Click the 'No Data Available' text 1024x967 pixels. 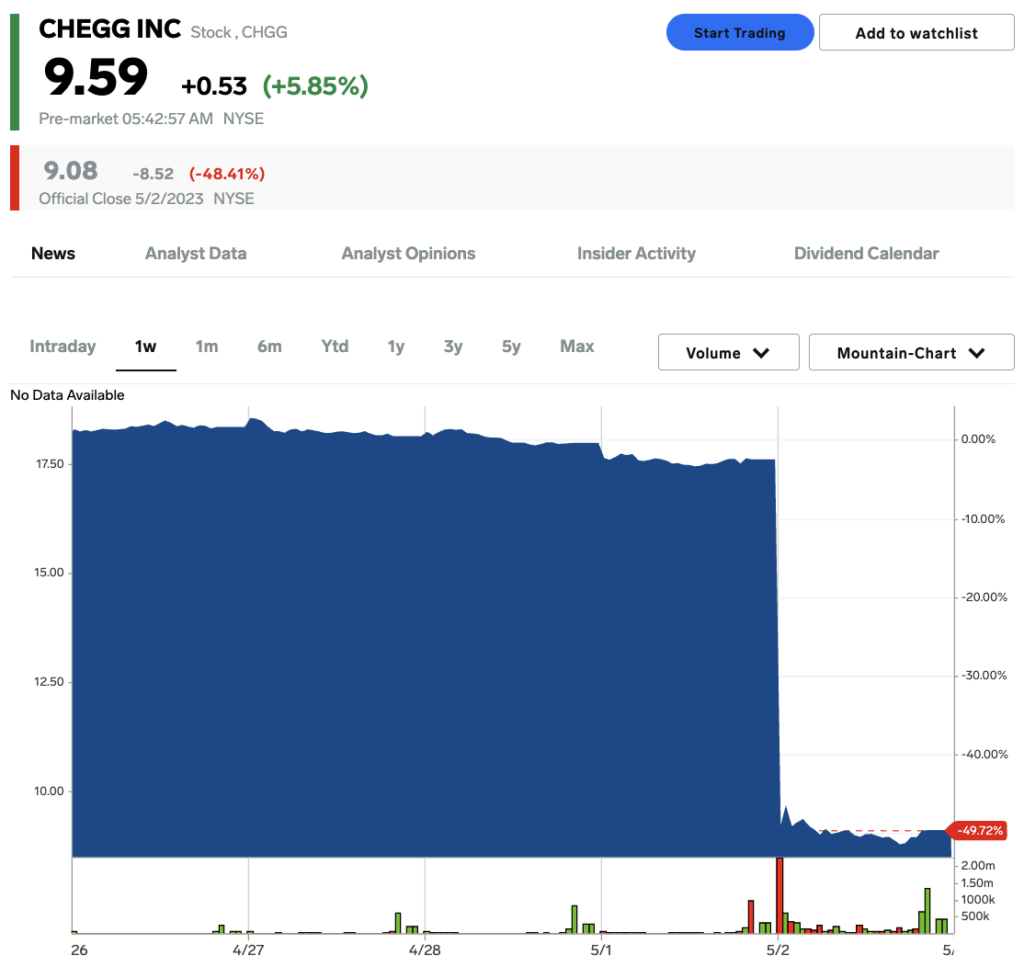click(67, 395)
